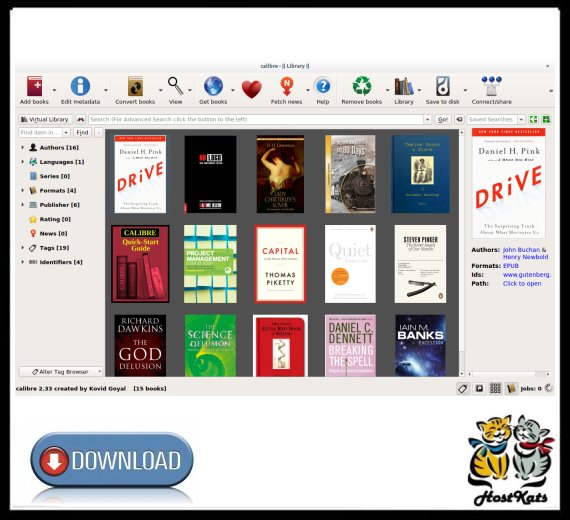Click the Add books icon

point(34,86)
